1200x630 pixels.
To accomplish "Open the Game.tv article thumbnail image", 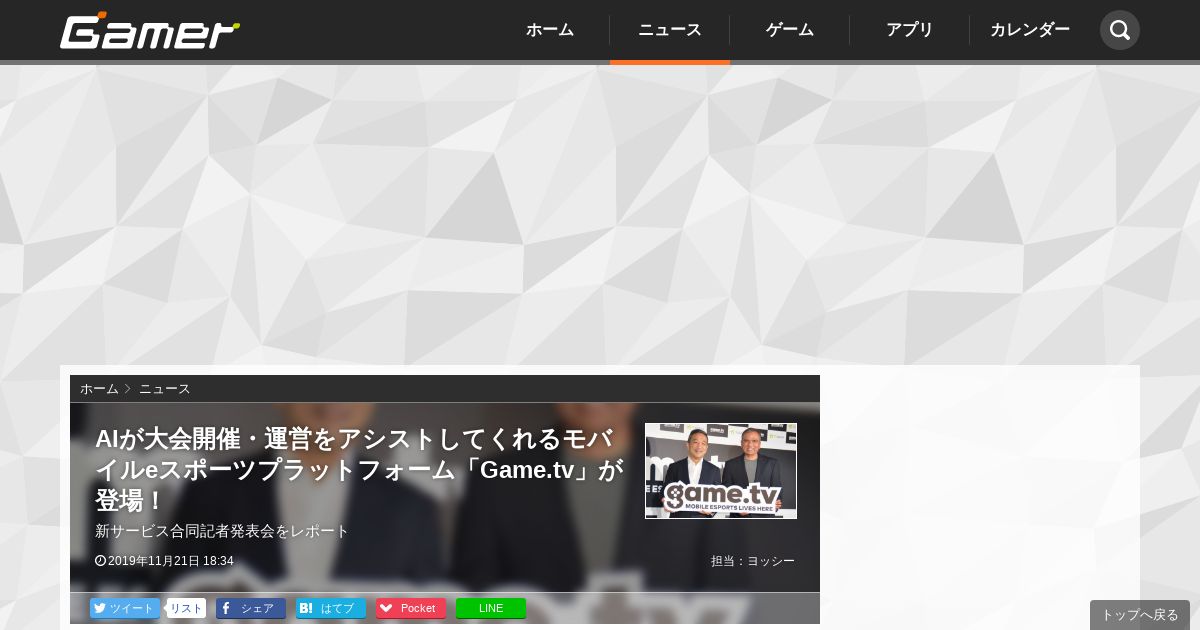I will 721,471.
